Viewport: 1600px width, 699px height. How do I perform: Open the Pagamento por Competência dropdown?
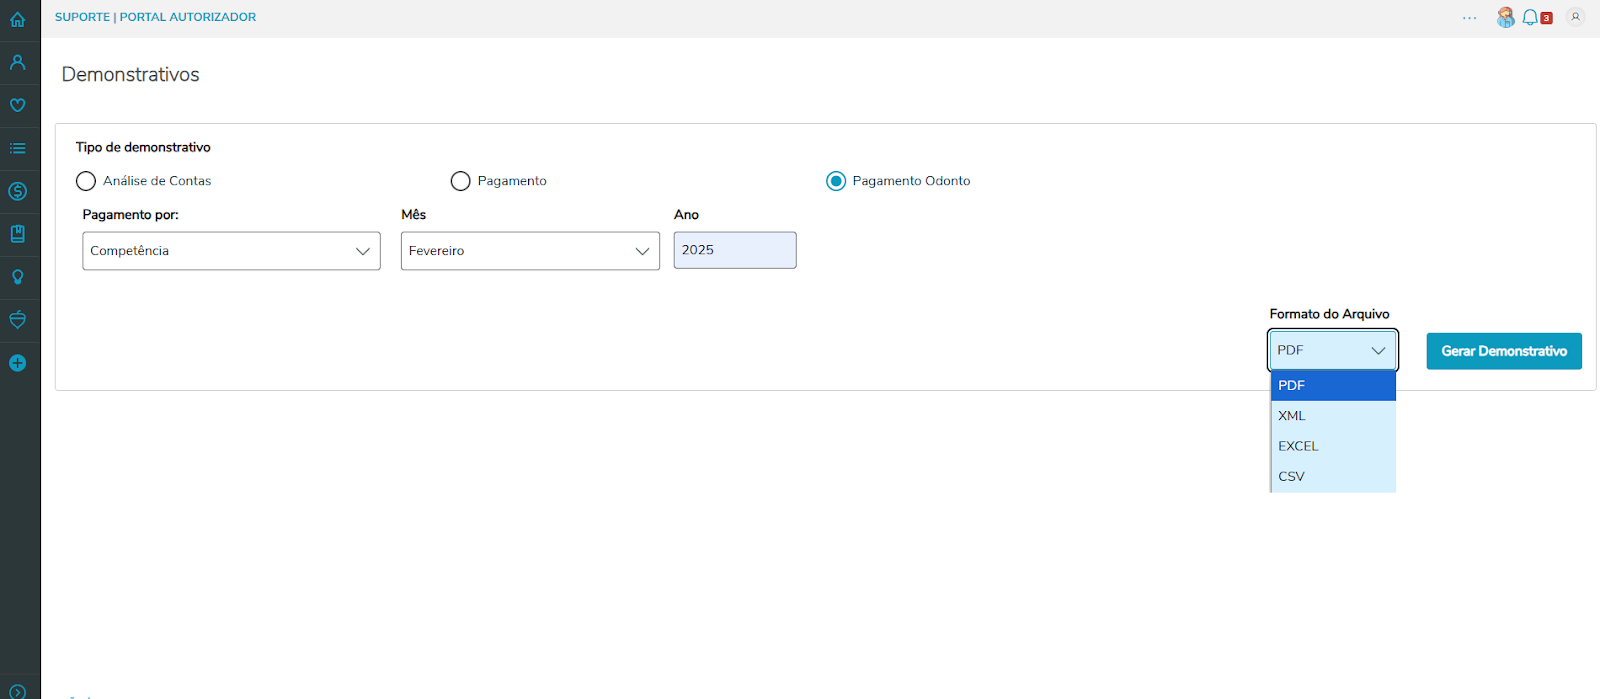point(231,251)
